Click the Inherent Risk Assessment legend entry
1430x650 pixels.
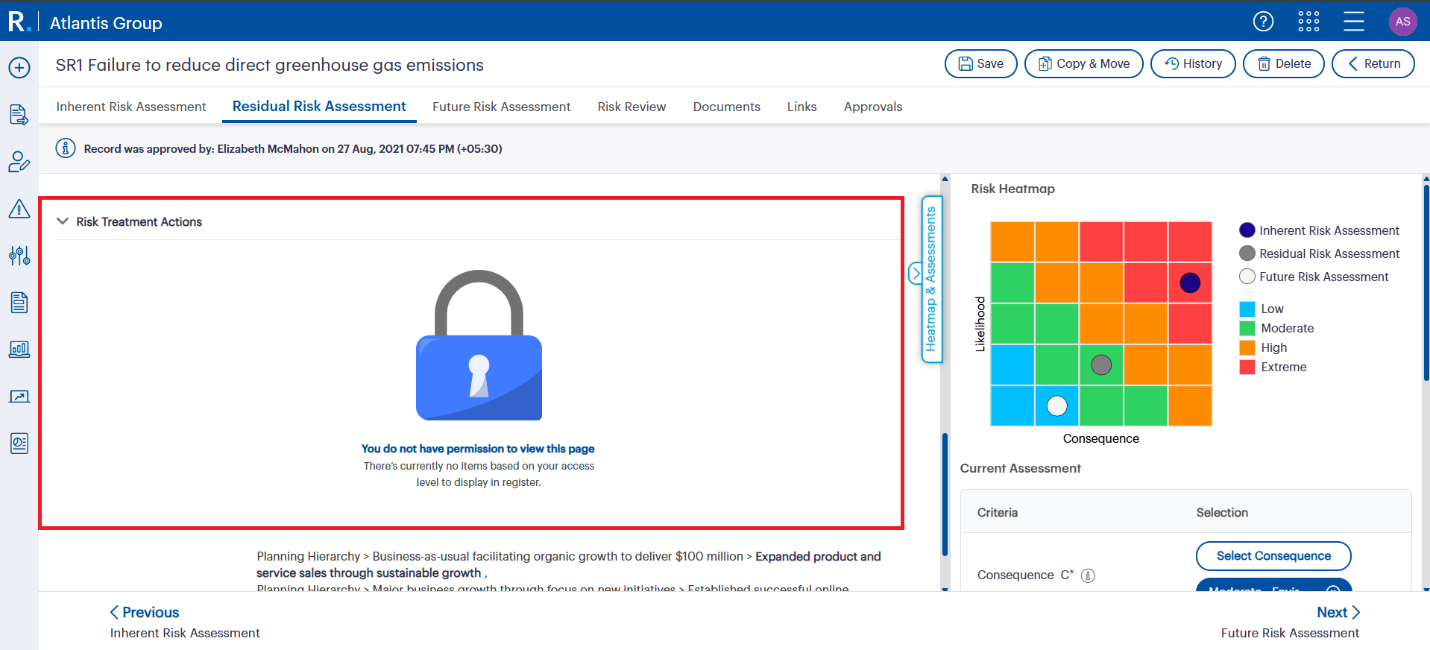tap(1319, 230)
